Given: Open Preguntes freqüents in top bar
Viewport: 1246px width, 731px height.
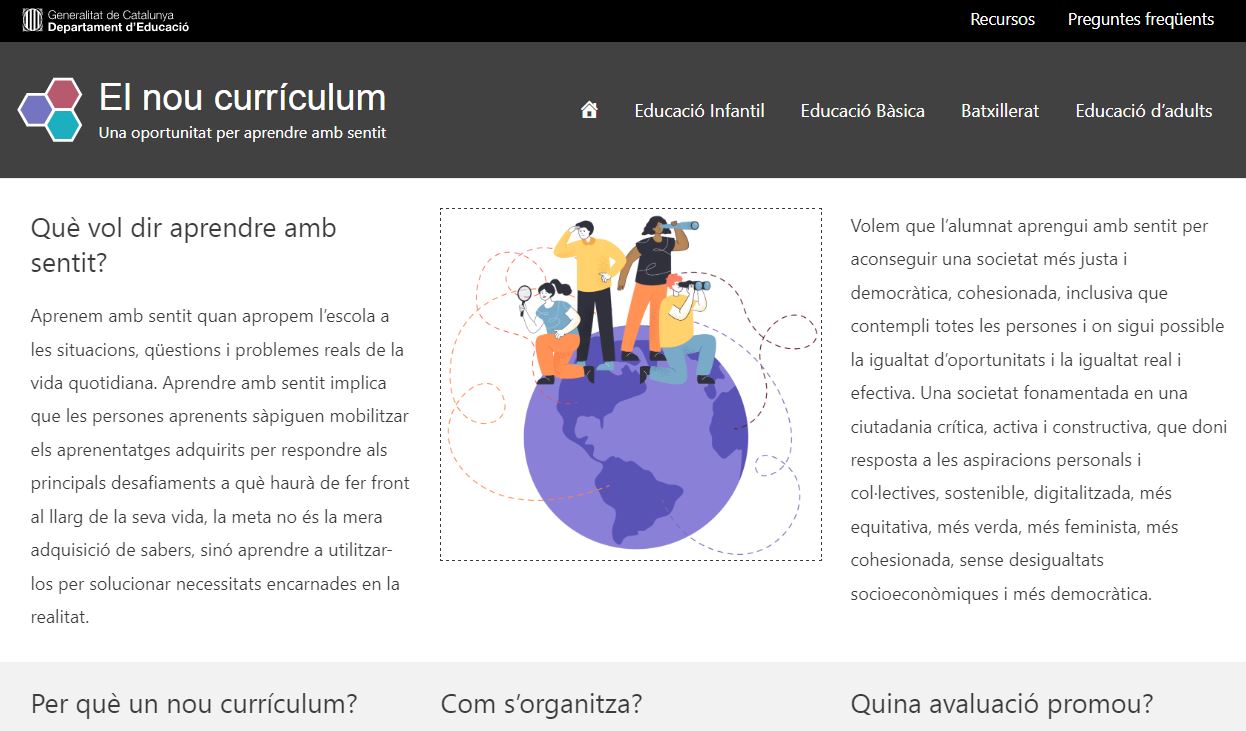Looking at the screenshot, I should (1140, 19).
